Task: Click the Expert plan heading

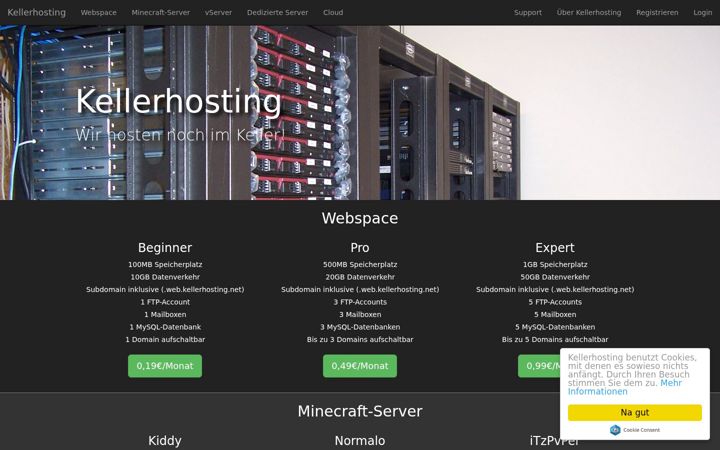Action: 555,248
